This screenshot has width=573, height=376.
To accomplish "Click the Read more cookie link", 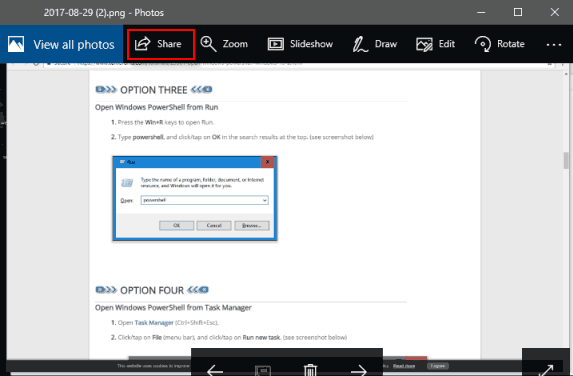I will [x=404, y=366].
